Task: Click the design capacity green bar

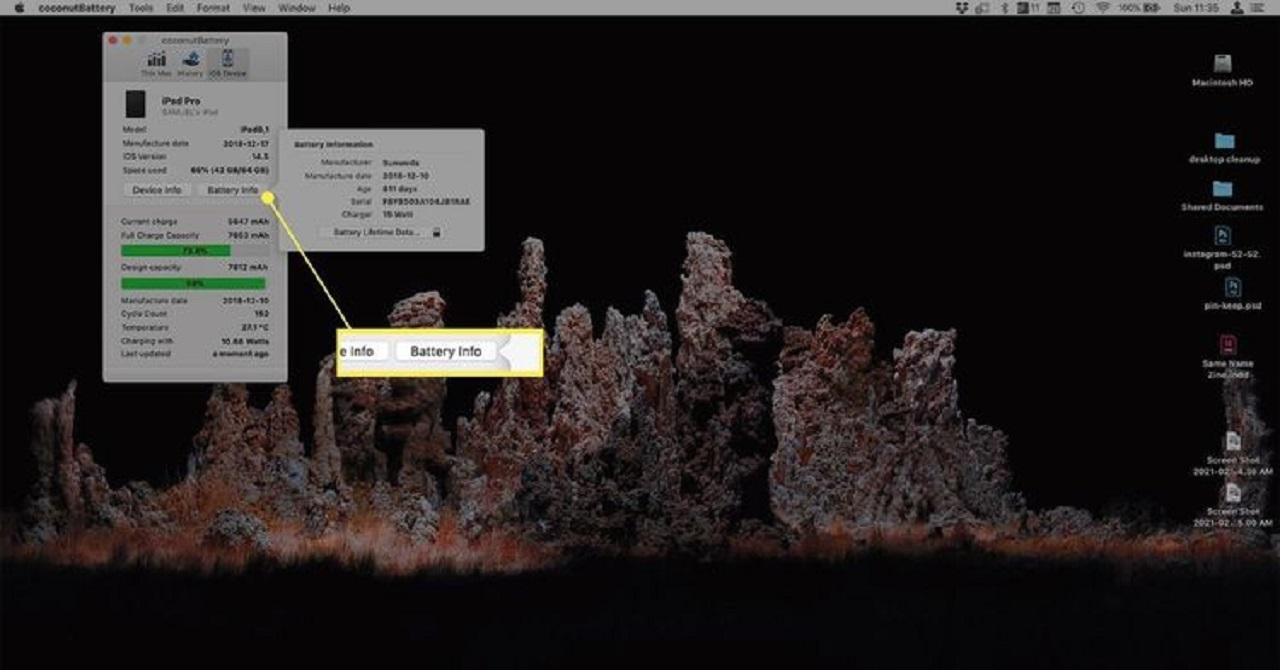Action: click(x=193, y=283)
